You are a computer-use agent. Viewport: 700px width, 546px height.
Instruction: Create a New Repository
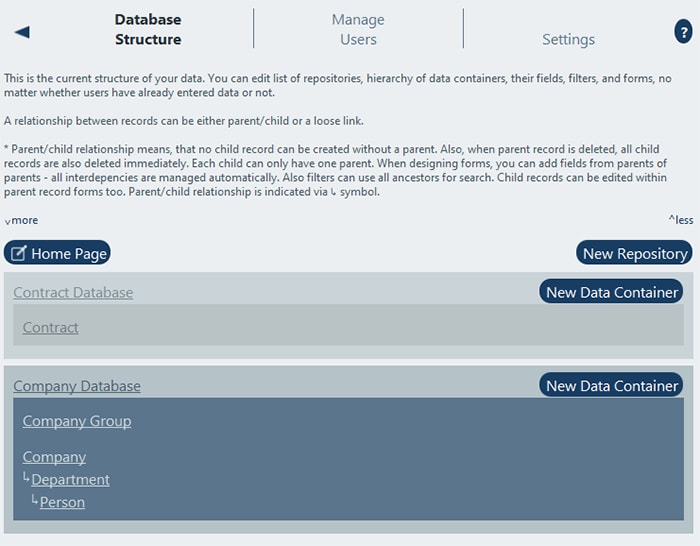pos(635,253)
